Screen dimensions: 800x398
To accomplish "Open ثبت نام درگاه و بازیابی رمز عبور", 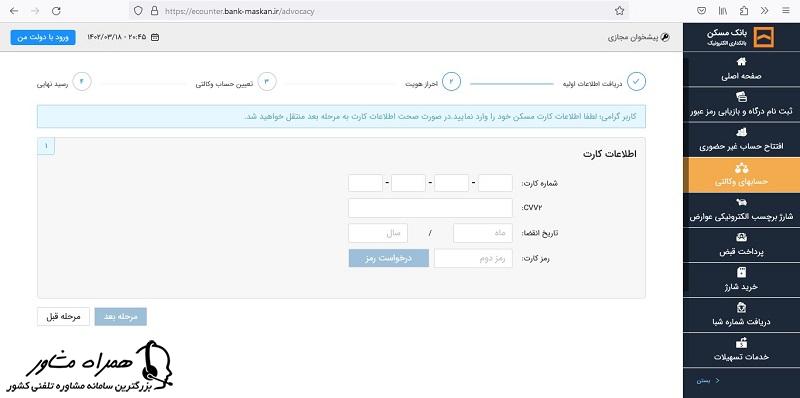I will [x=741, y=104].
